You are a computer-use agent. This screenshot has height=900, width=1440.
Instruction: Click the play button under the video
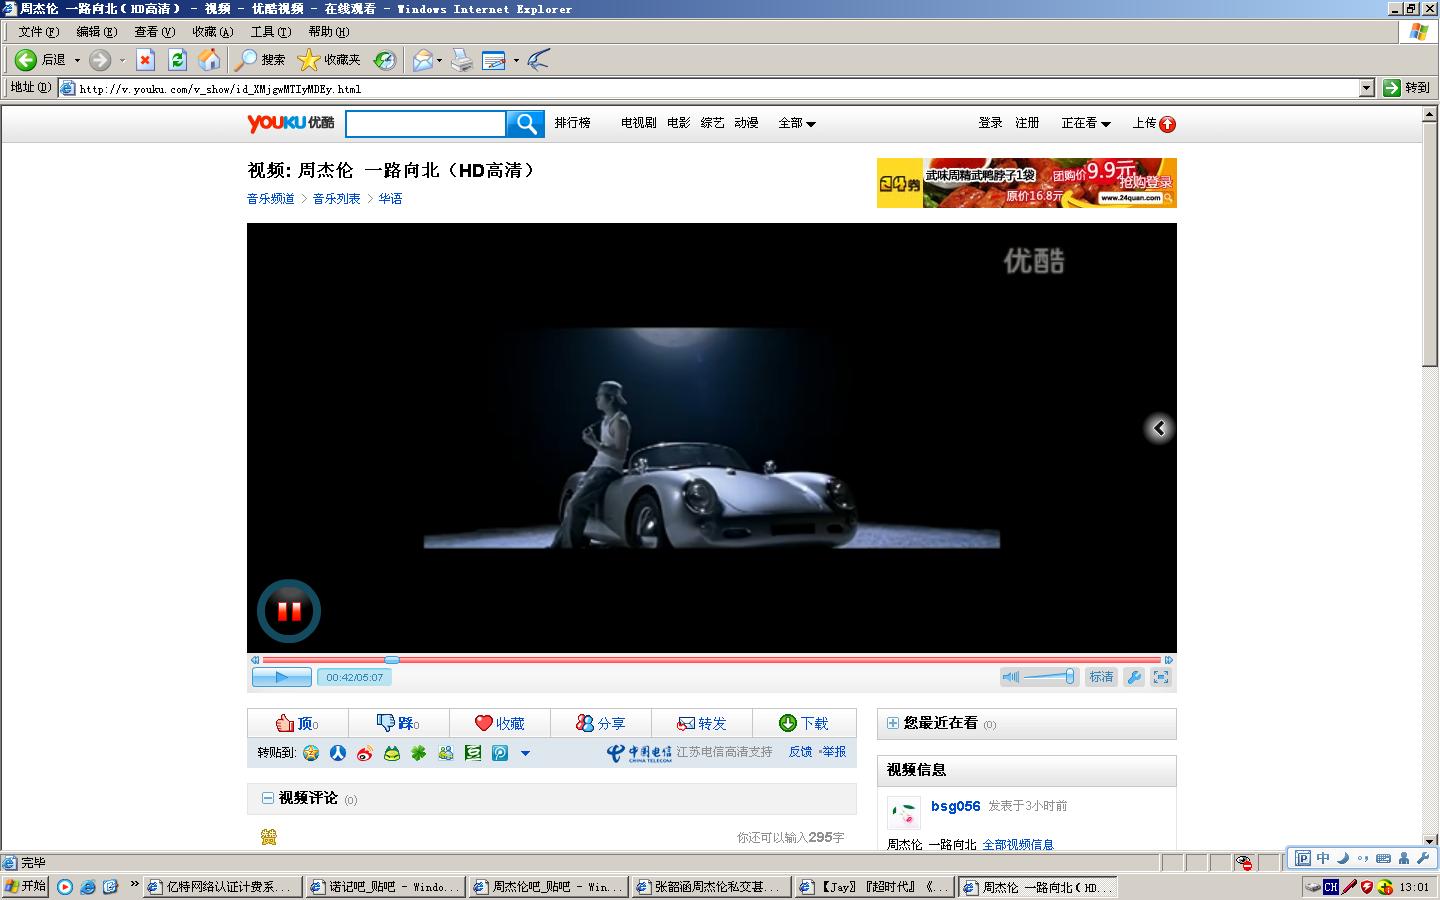[x=281, y=677]
